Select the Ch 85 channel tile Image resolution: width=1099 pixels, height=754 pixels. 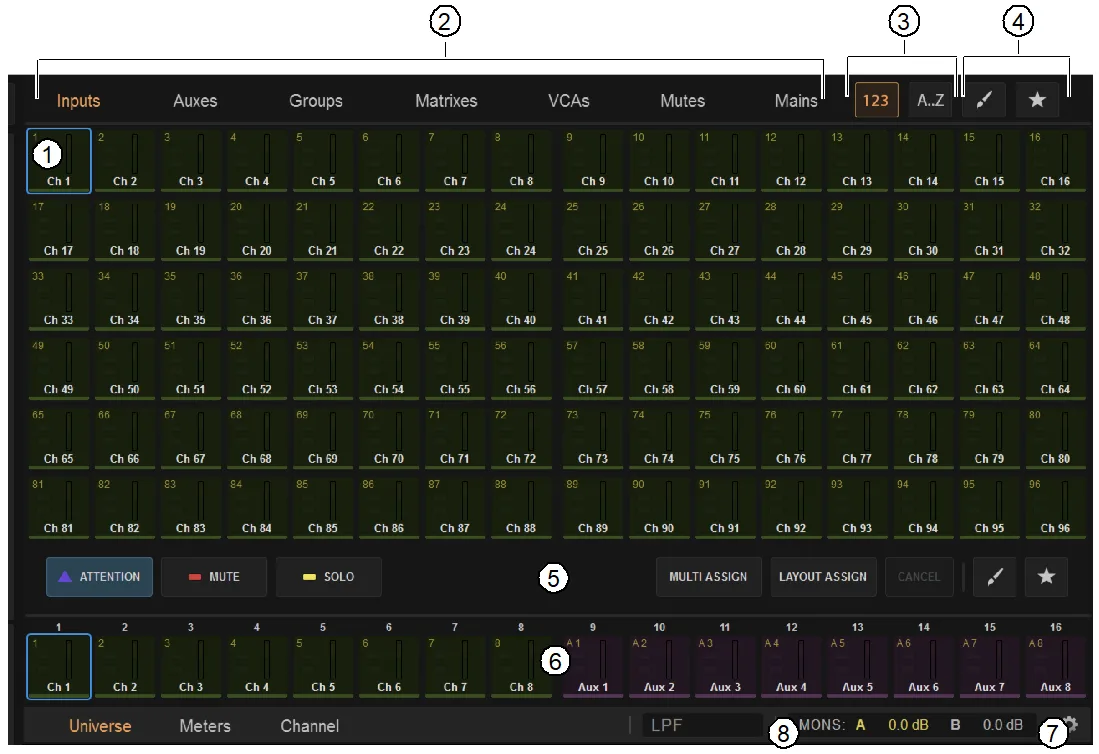click(323, 507)
